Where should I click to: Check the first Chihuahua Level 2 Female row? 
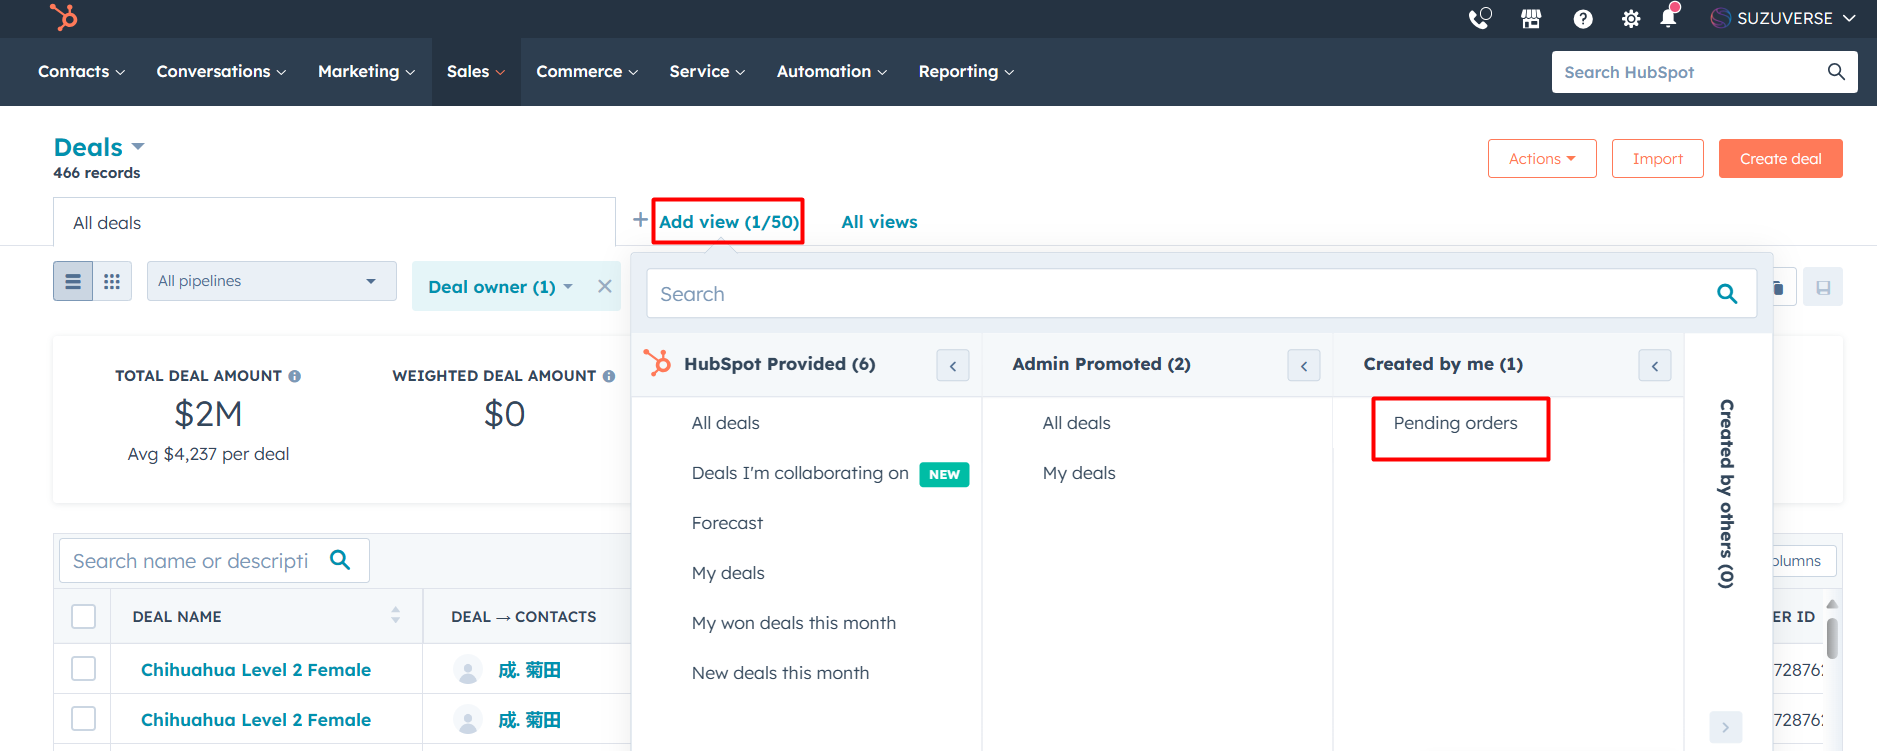pyautogui.click(x=84, y=669)
